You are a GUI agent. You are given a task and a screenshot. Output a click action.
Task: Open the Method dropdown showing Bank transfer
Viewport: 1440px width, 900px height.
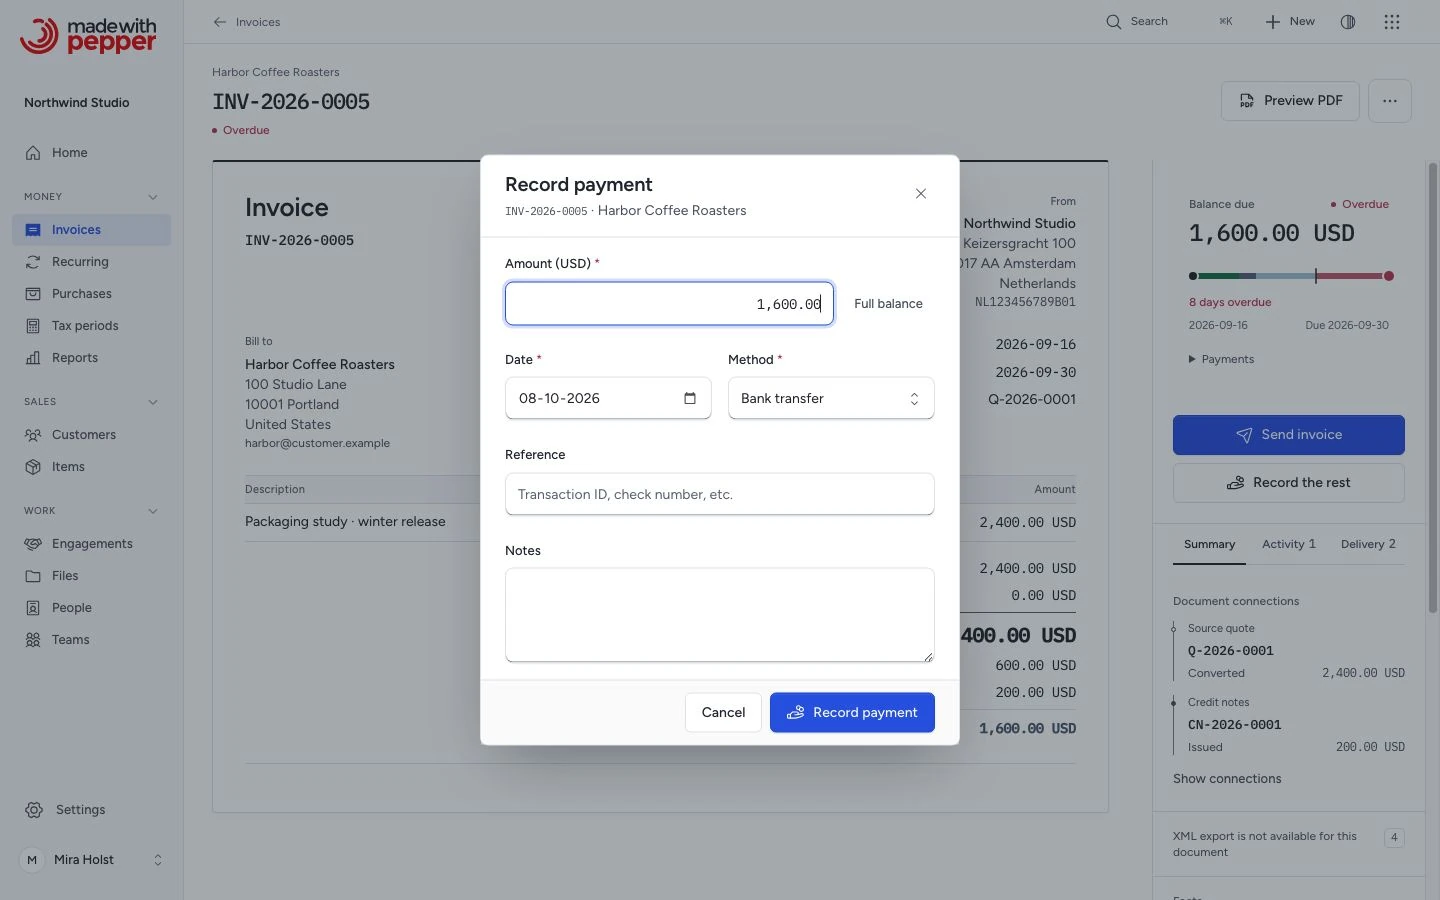(831, 398)
